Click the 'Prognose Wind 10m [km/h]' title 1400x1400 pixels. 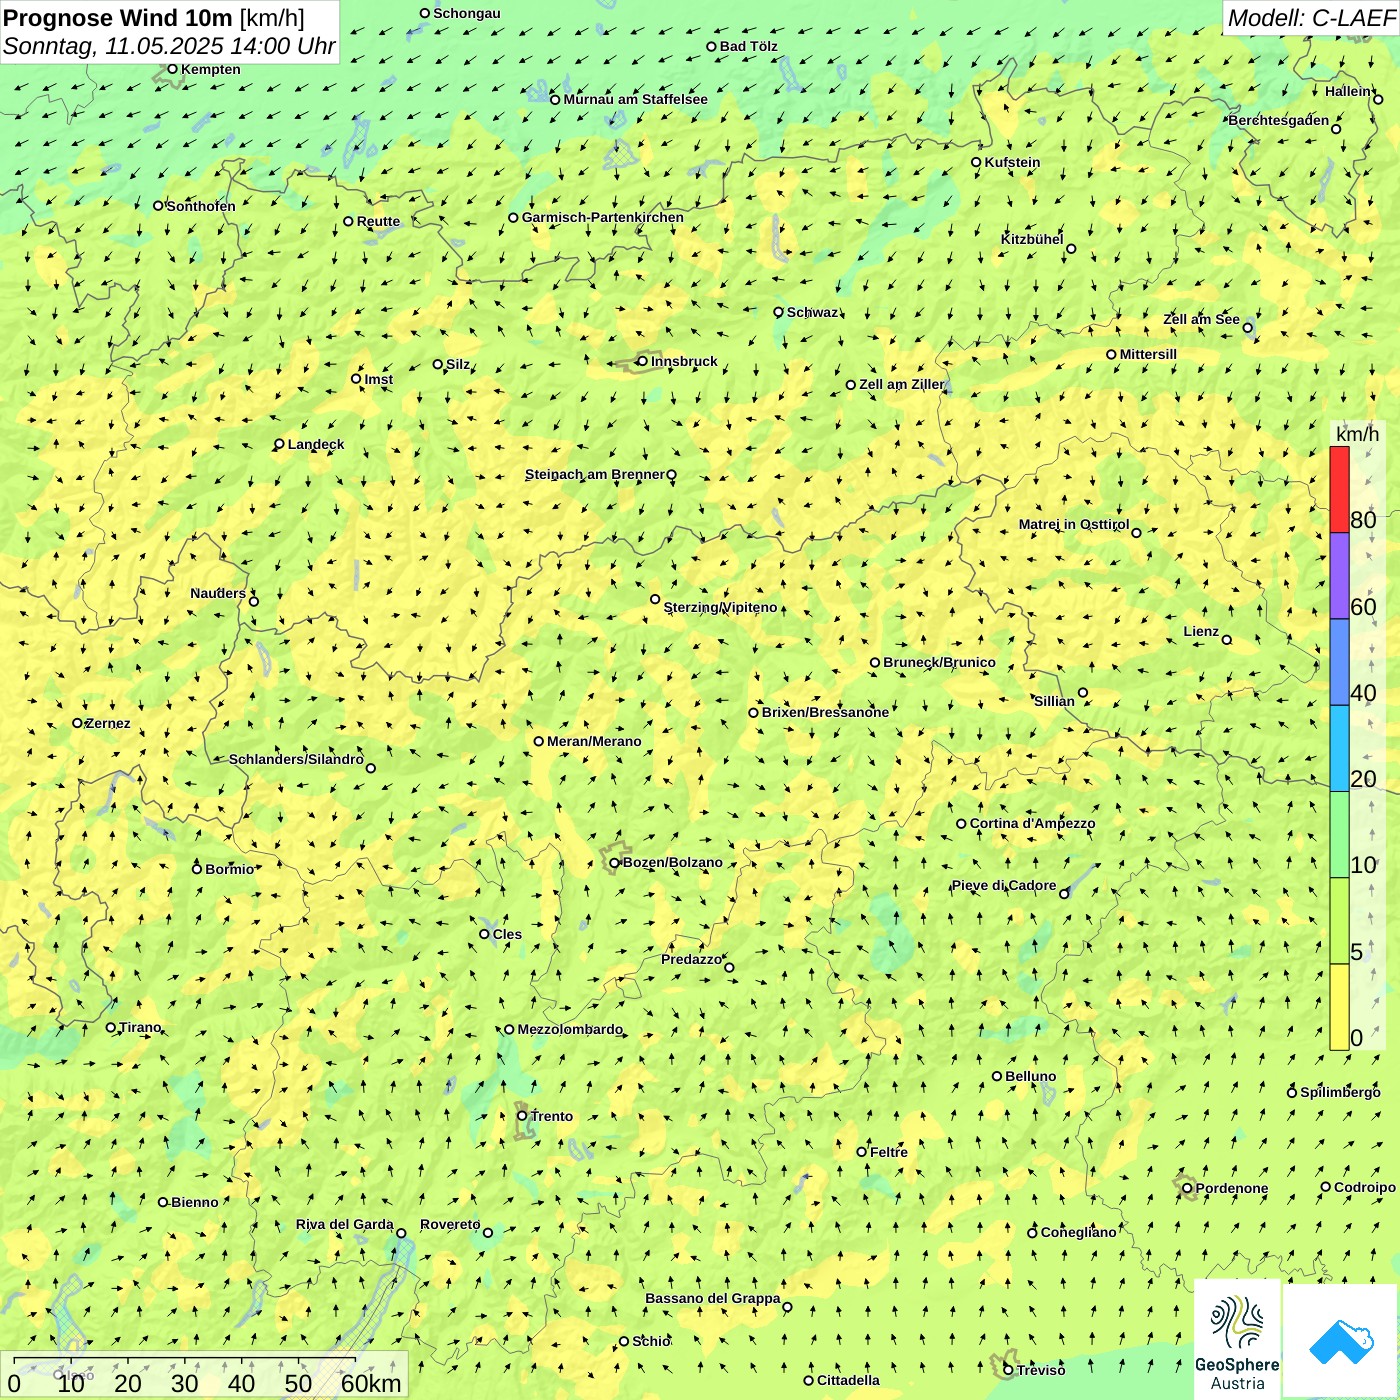[154, 17]
